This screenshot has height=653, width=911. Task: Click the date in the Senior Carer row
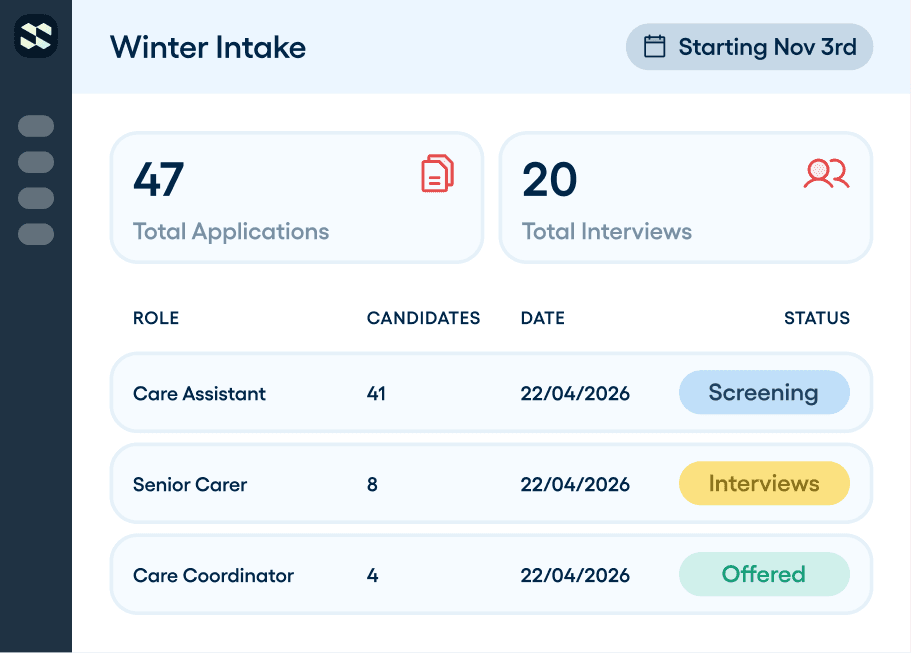pyautogui.click(x=575, y=485)
